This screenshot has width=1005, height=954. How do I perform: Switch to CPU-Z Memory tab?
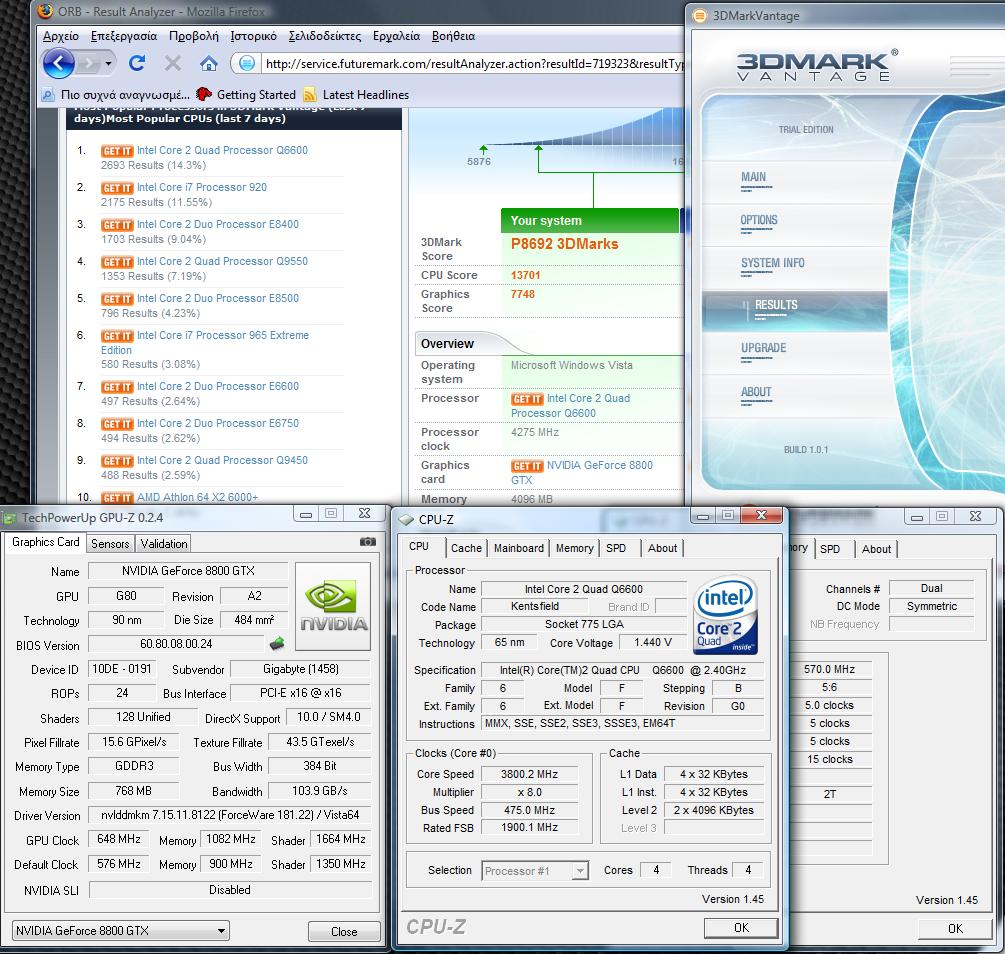574,548
